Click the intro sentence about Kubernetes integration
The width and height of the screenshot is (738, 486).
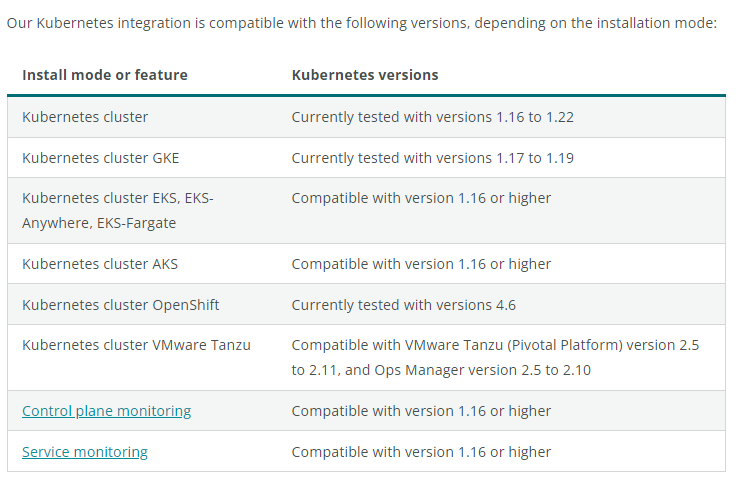[362, 22]
